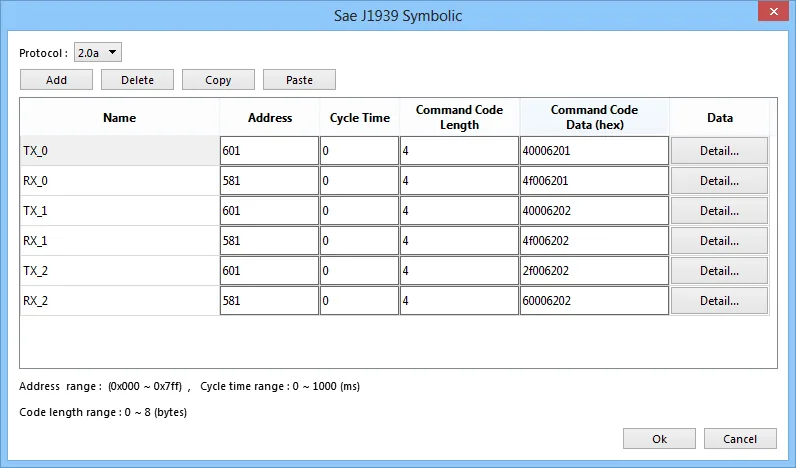Edit the Address field of RX_1
796x468 pixels.
click(270, 241)
